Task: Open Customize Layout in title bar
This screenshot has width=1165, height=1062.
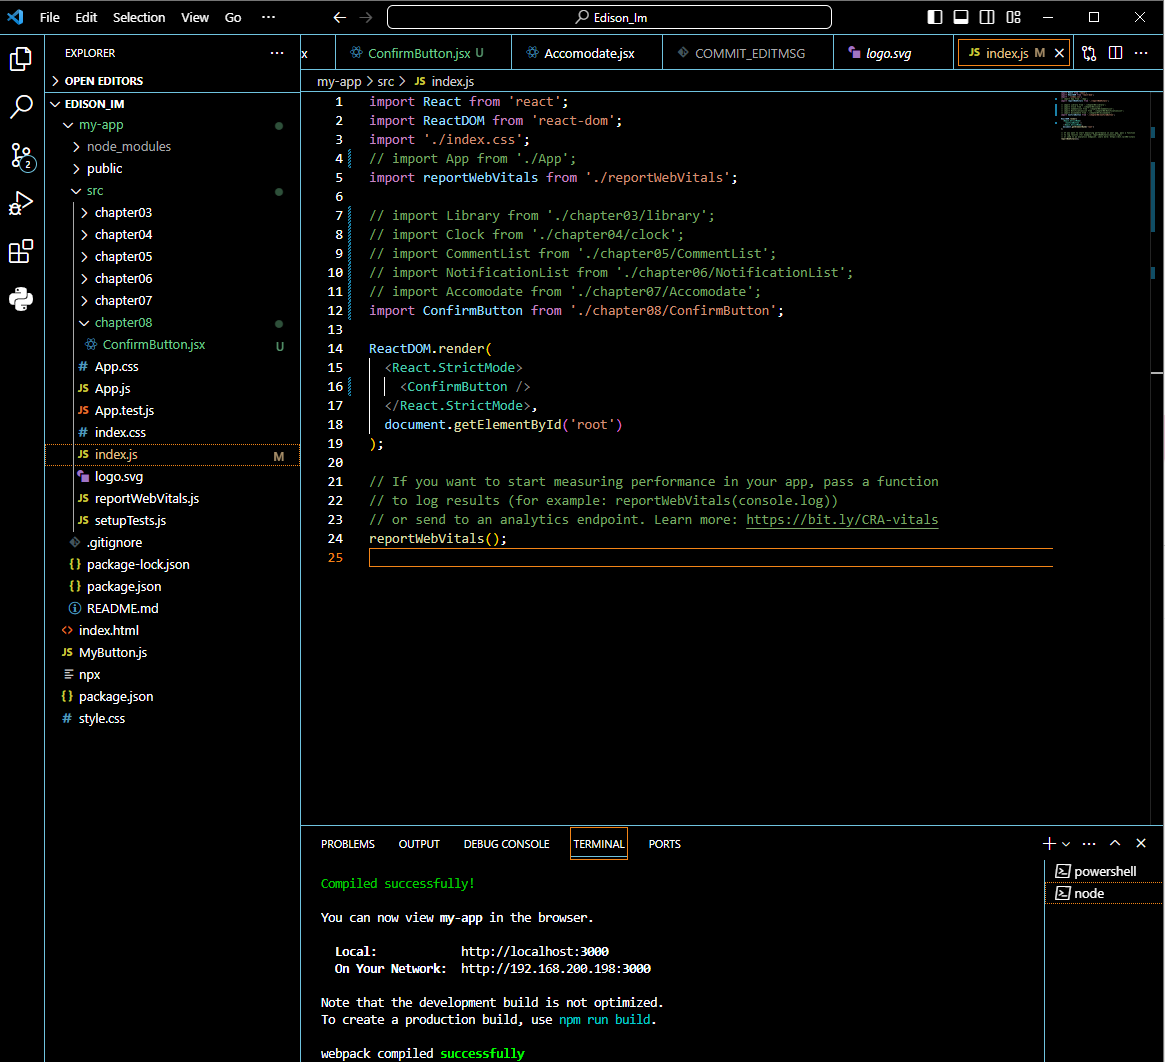Action: pos(1013,17)
